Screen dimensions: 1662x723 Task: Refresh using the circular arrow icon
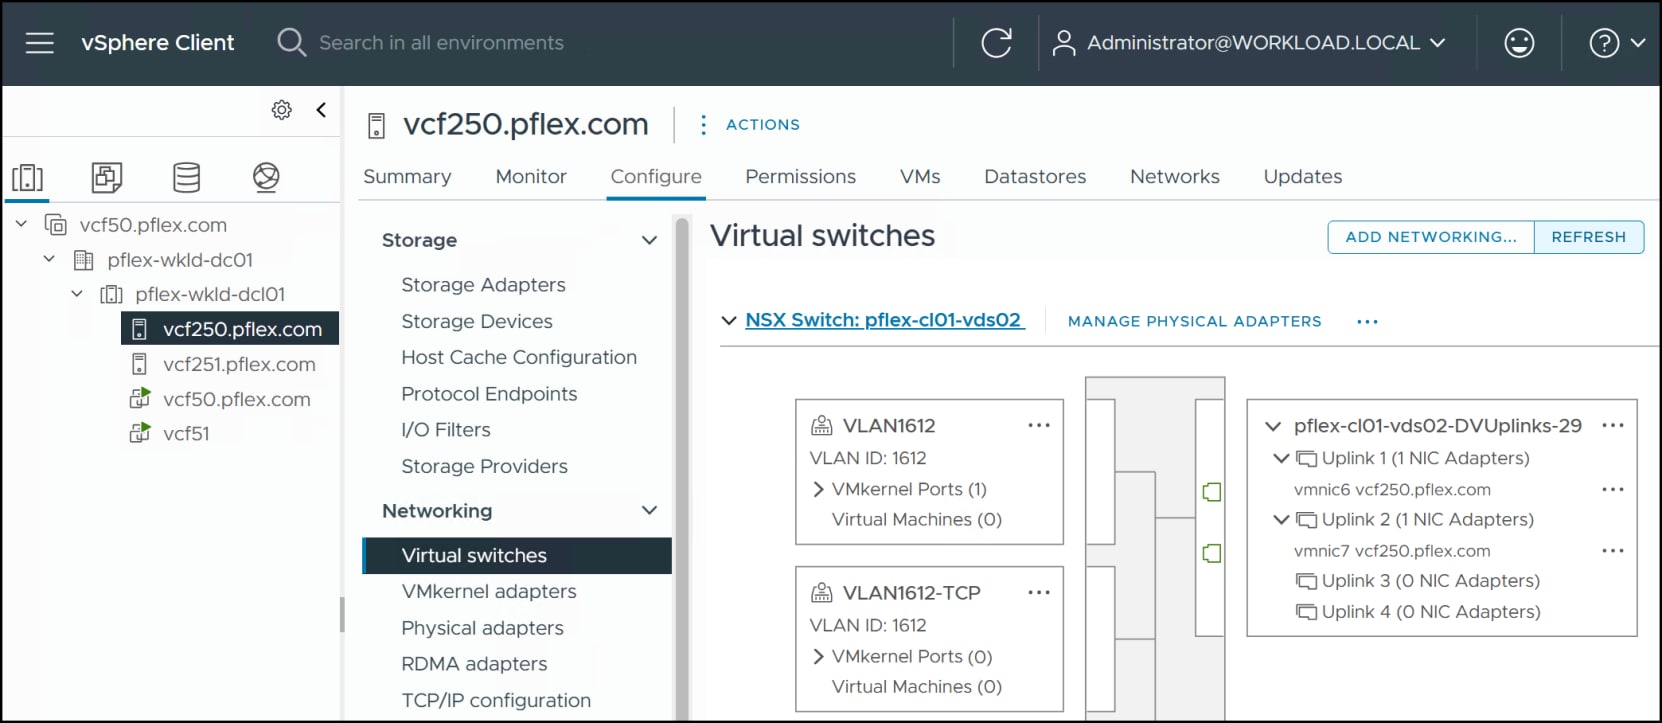(x=996, y=43)
